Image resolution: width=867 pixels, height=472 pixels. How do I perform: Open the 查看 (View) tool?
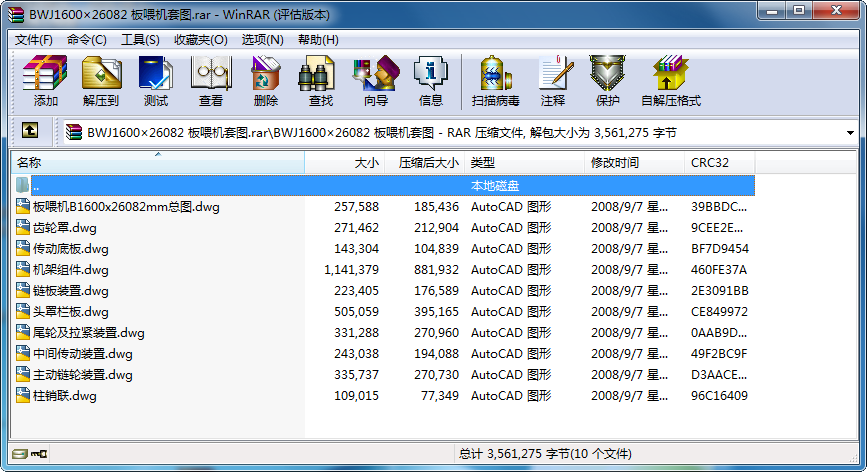click(x=211, y=81)
